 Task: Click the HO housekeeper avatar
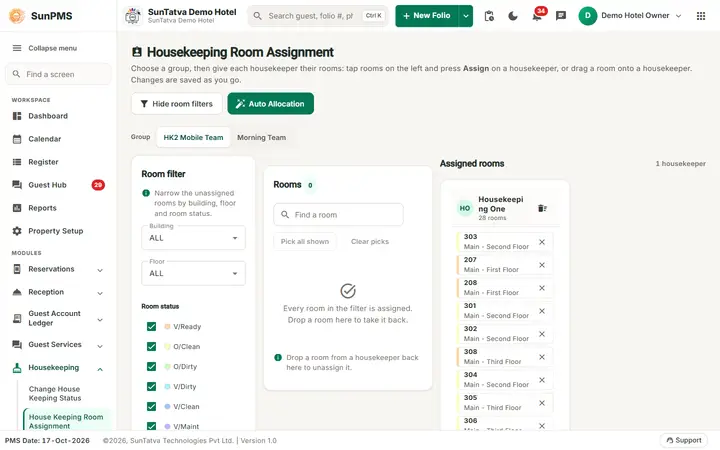[x=465, y=208]
